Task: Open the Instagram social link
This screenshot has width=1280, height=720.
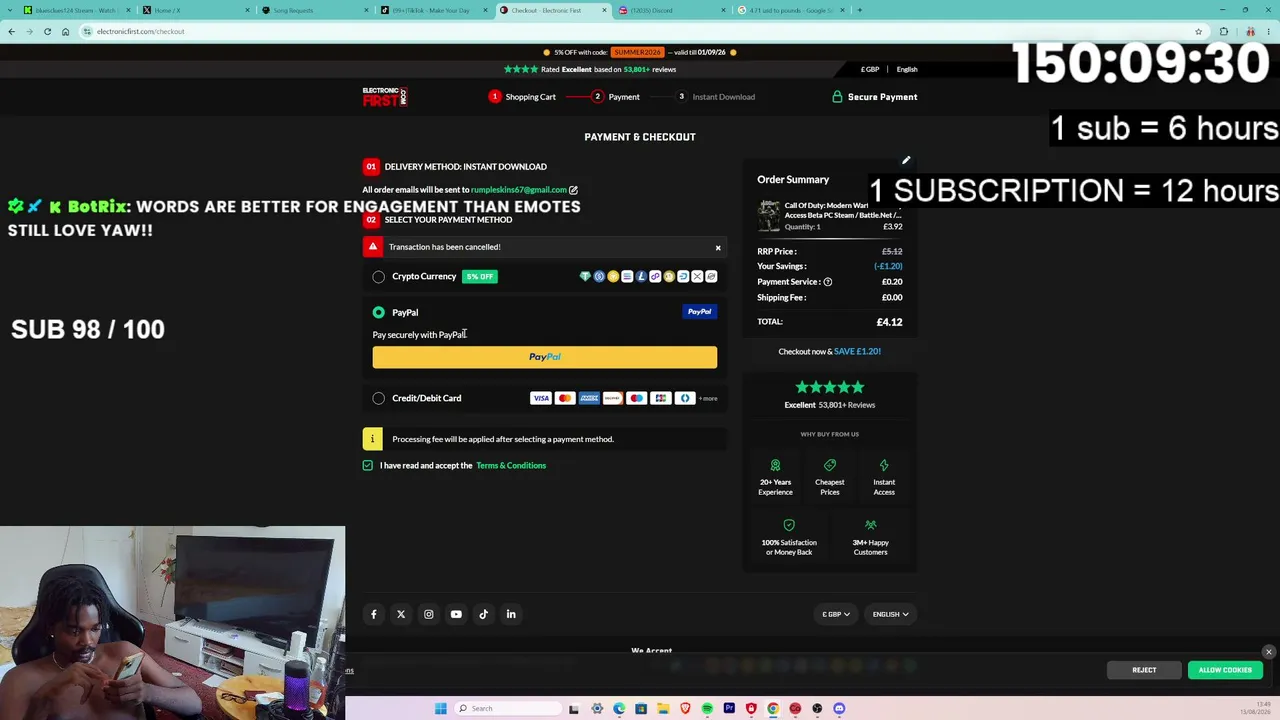Action: (429, 615)
